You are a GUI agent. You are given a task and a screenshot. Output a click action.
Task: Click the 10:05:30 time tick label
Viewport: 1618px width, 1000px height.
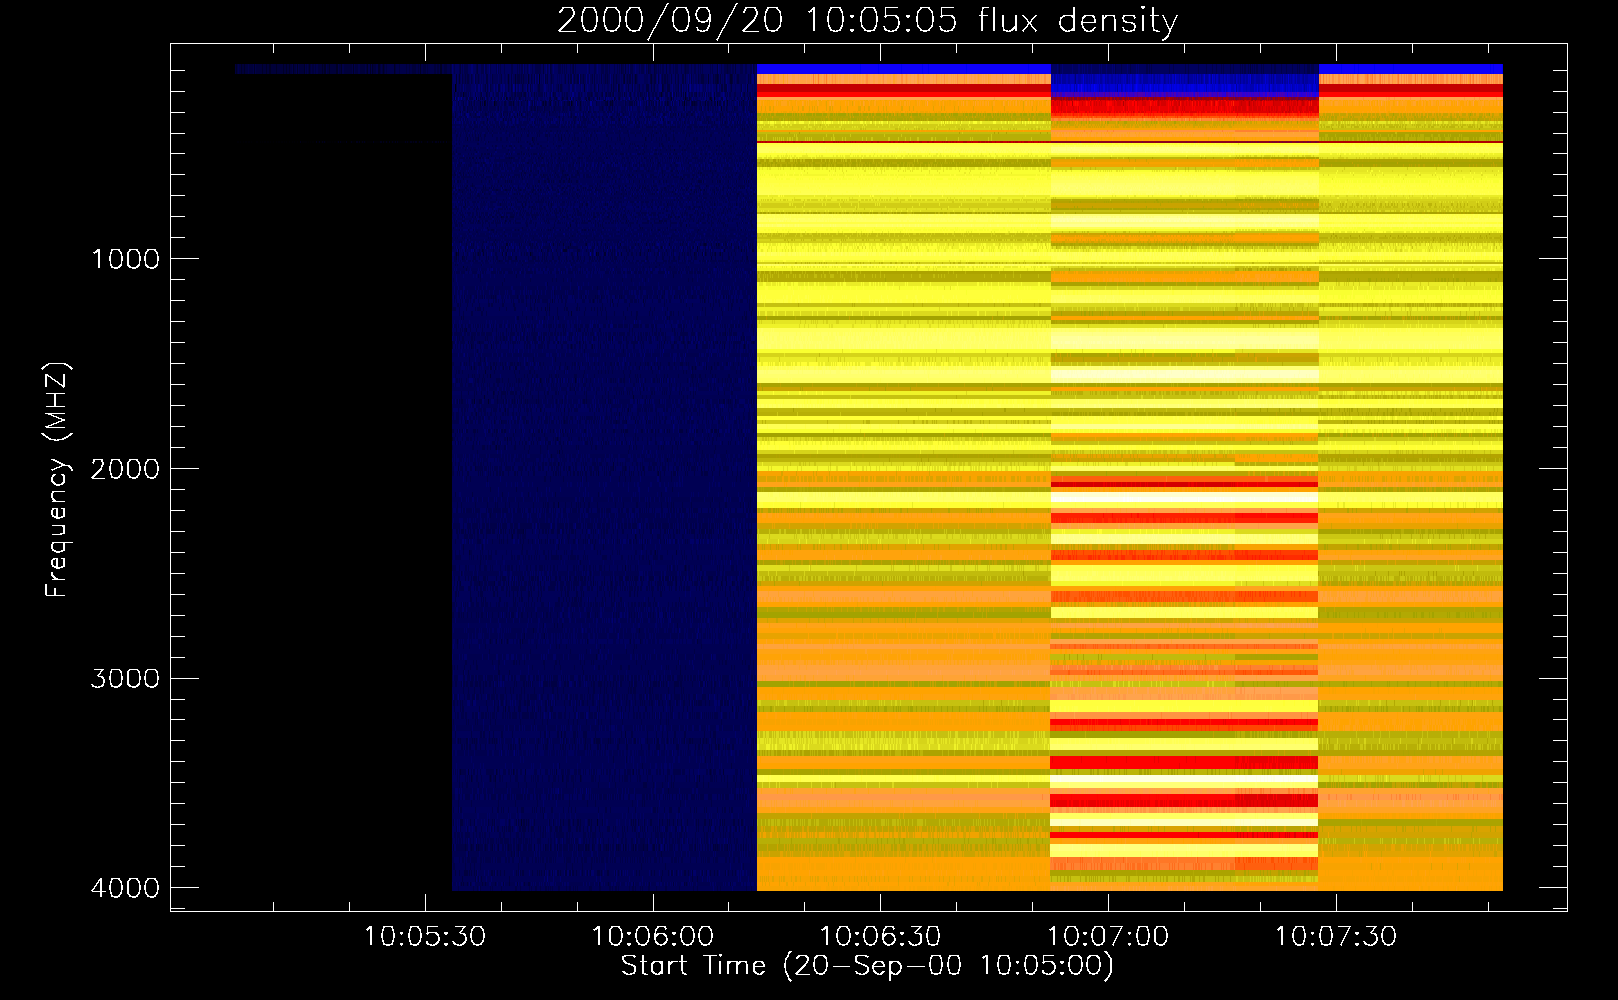(x=424, y=937)
